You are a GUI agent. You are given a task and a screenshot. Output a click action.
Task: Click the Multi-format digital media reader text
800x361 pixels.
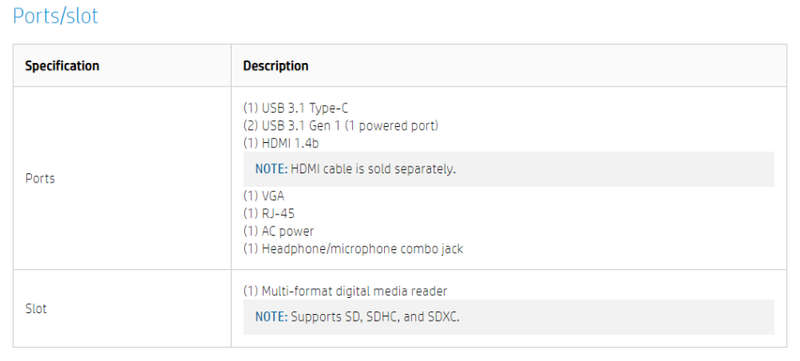pos(345,291)
